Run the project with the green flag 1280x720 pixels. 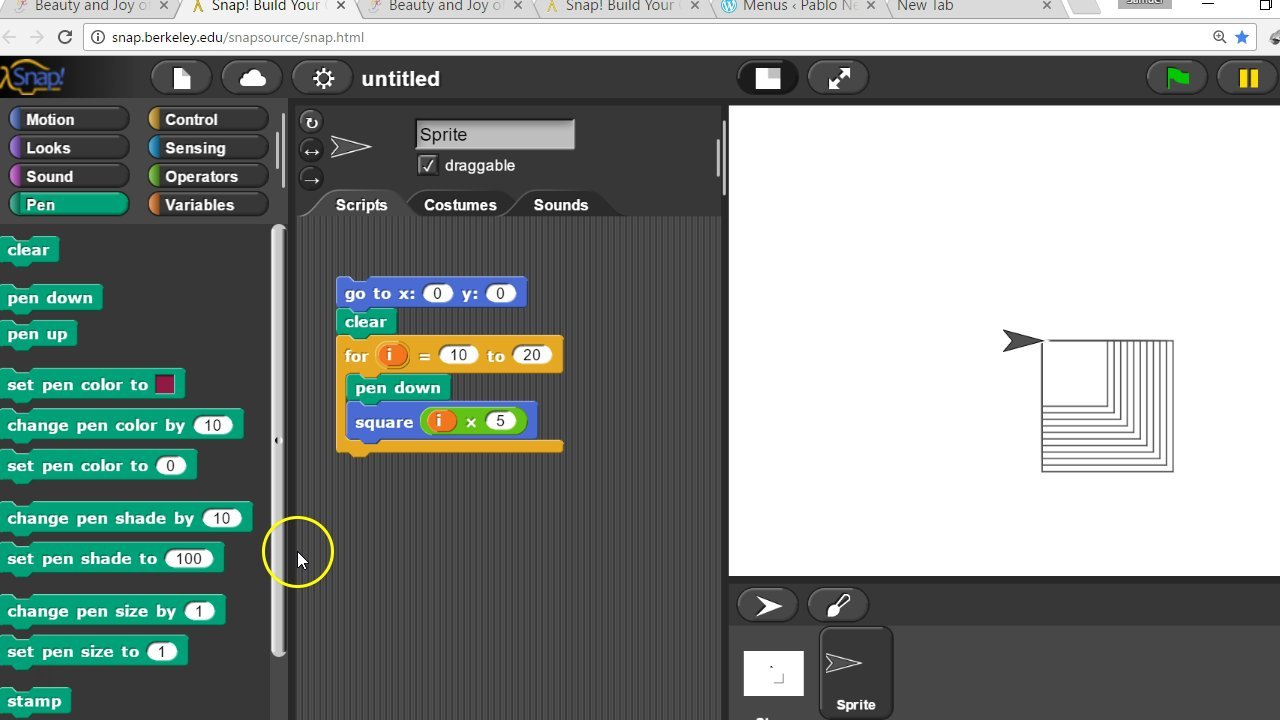1176,77
